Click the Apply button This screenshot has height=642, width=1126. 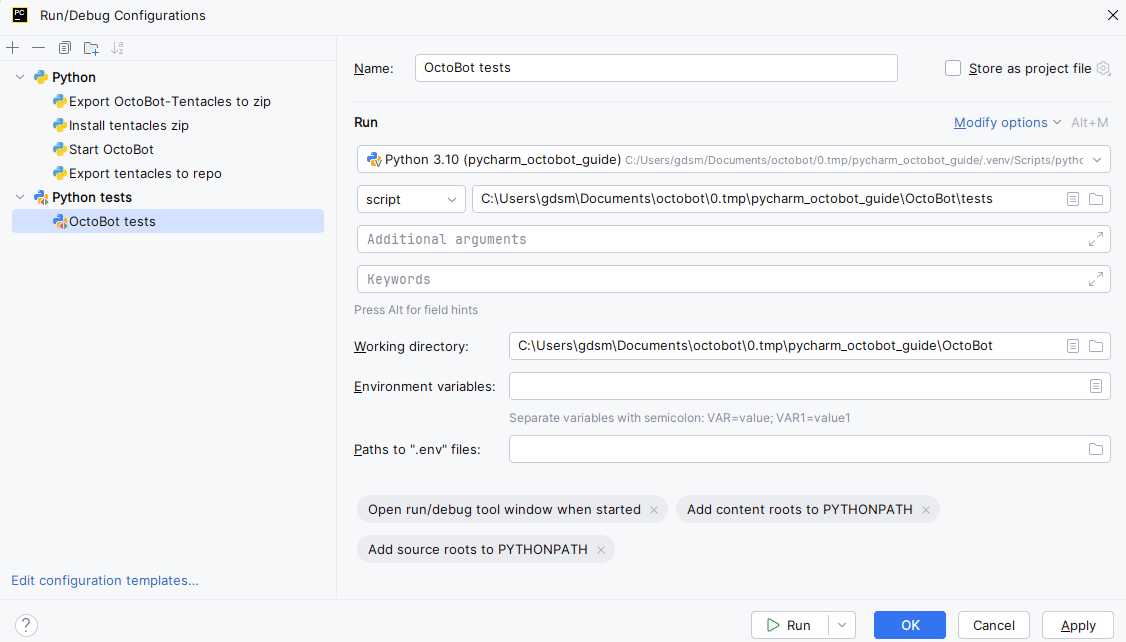coord(1078,625)
